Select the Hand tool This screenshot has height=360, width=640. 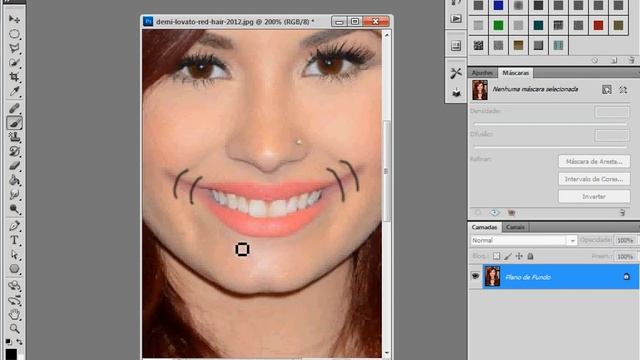pyautogui.click(x=14, y=314)
